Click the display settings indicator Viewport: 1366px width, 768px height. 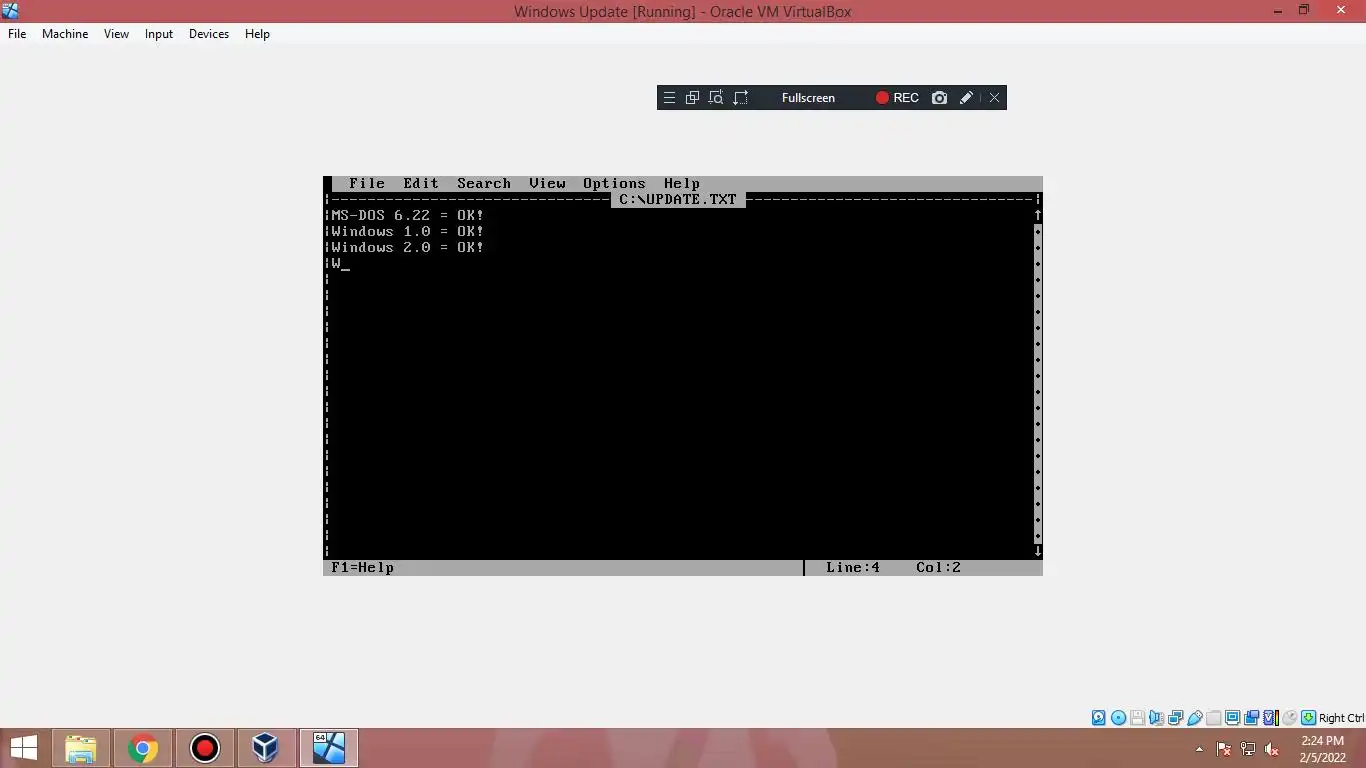(x=1232, y=718)
